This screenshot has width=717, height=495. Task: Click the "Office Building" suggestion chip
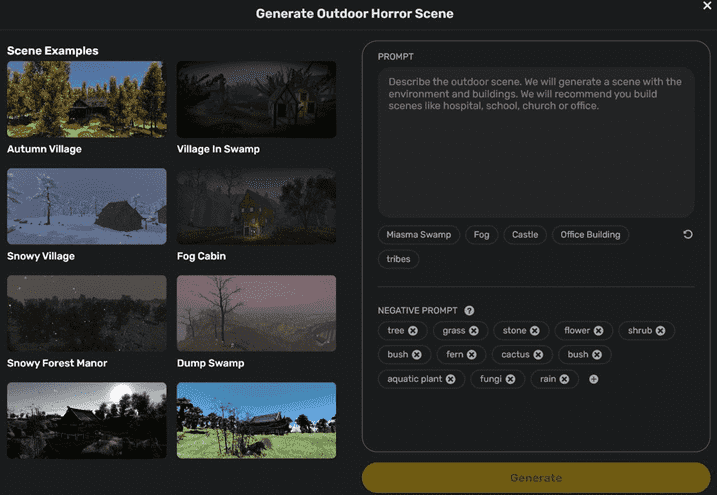pyautogui.click(x=590, y=235)
